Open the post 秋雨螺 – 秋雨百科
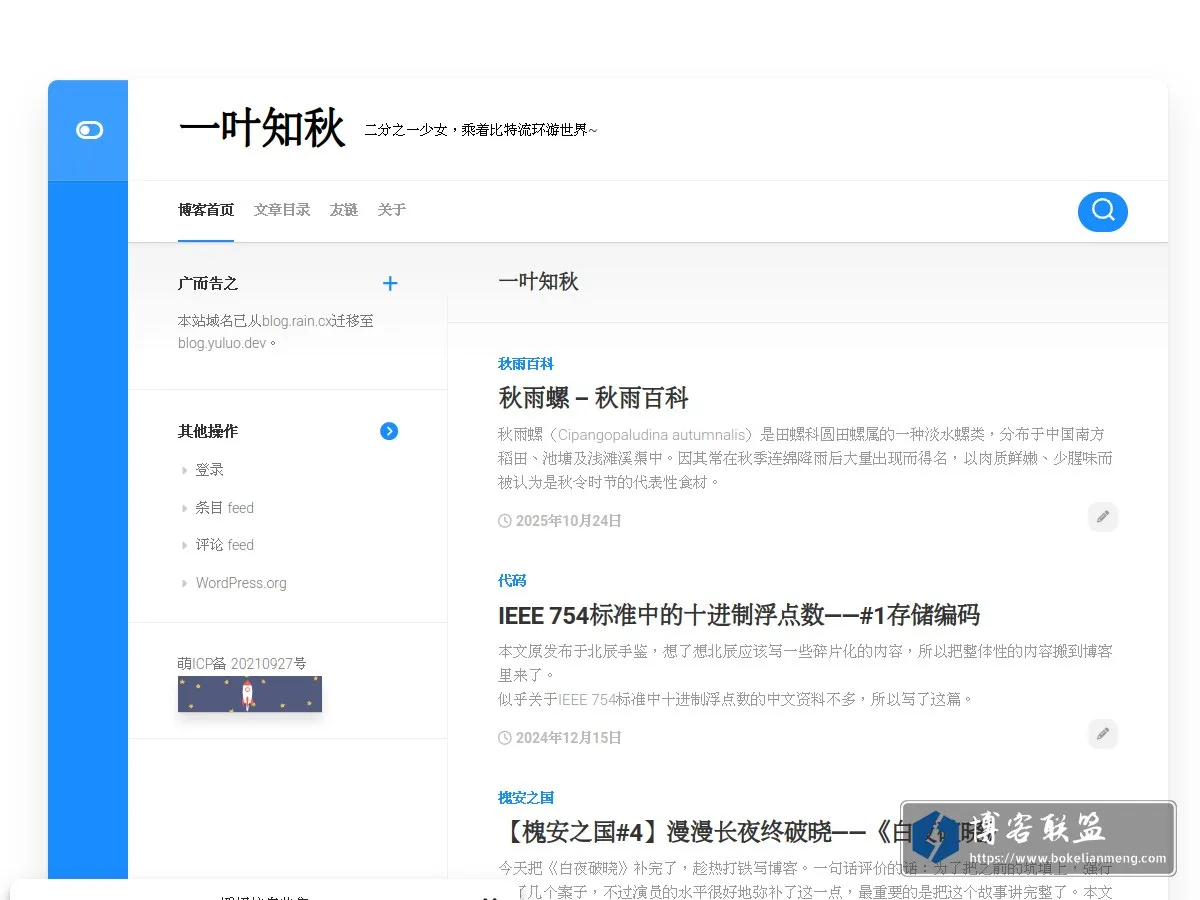1200x900 pixels. tap(594, 398)
